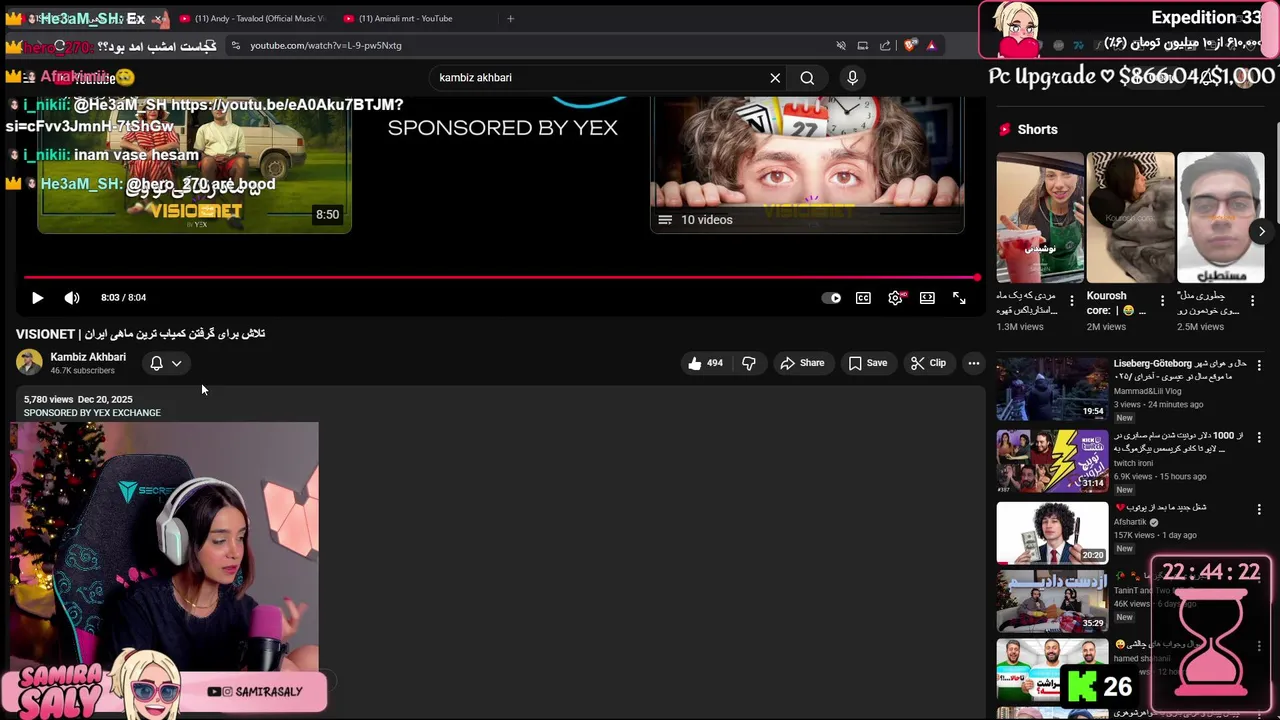Open the 35:29 video thumbnail

click(1052, 603)
